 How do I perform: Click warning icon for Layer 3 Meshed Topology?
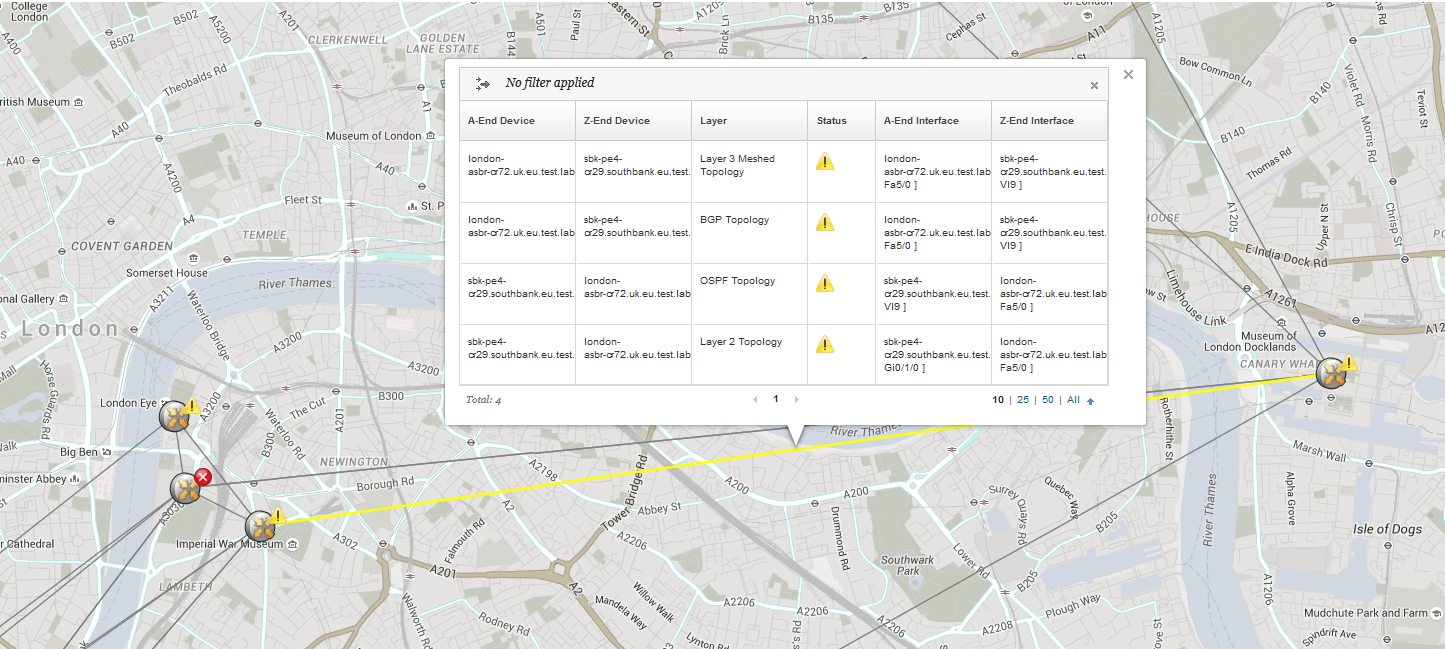click(825, 161)
